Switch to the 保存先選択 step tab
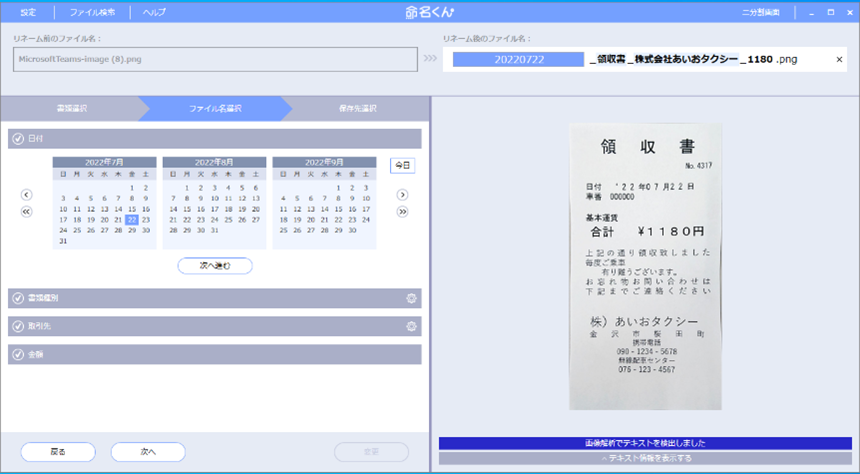 pyautogui.click(x=357, y=108)
